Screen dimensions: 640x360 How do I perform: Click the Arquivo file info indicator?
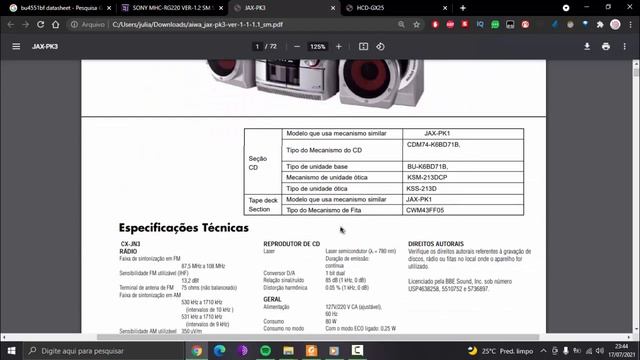pyautogui.click(x=88, y=24)
